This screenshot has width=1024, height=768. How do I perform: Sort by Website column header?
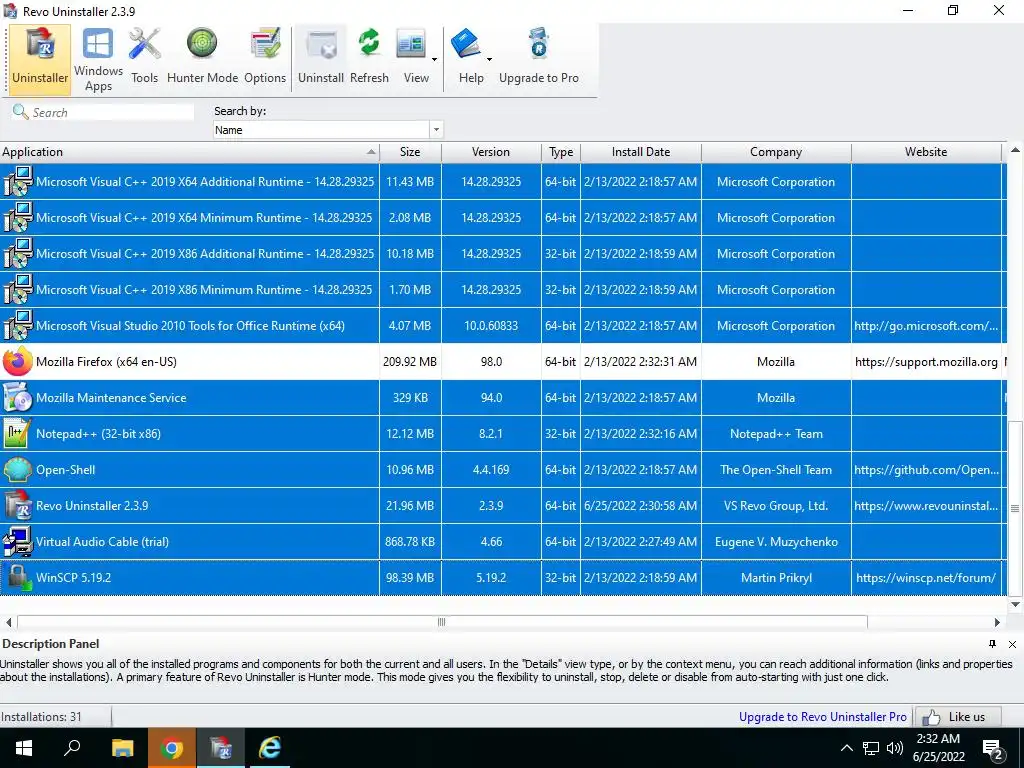[926, 152]
